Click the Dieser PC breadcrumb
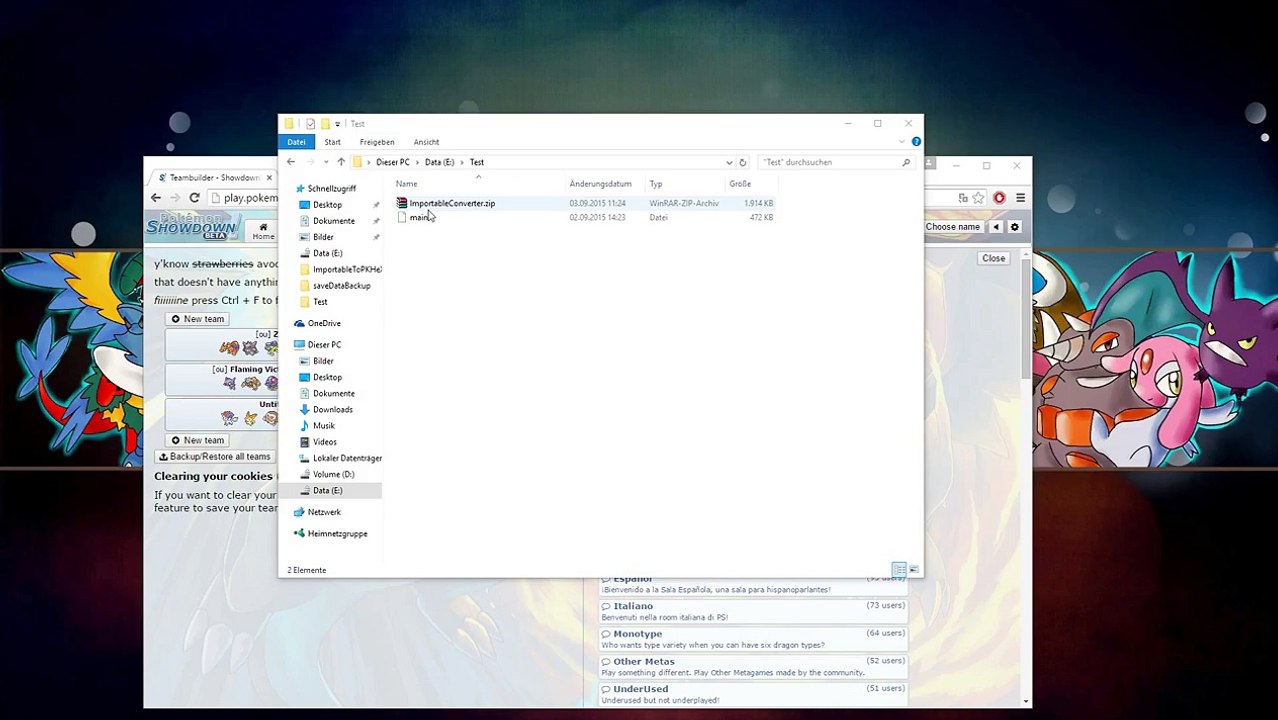The width and height of the screenshot is (1278, 720). pos(392,162)
